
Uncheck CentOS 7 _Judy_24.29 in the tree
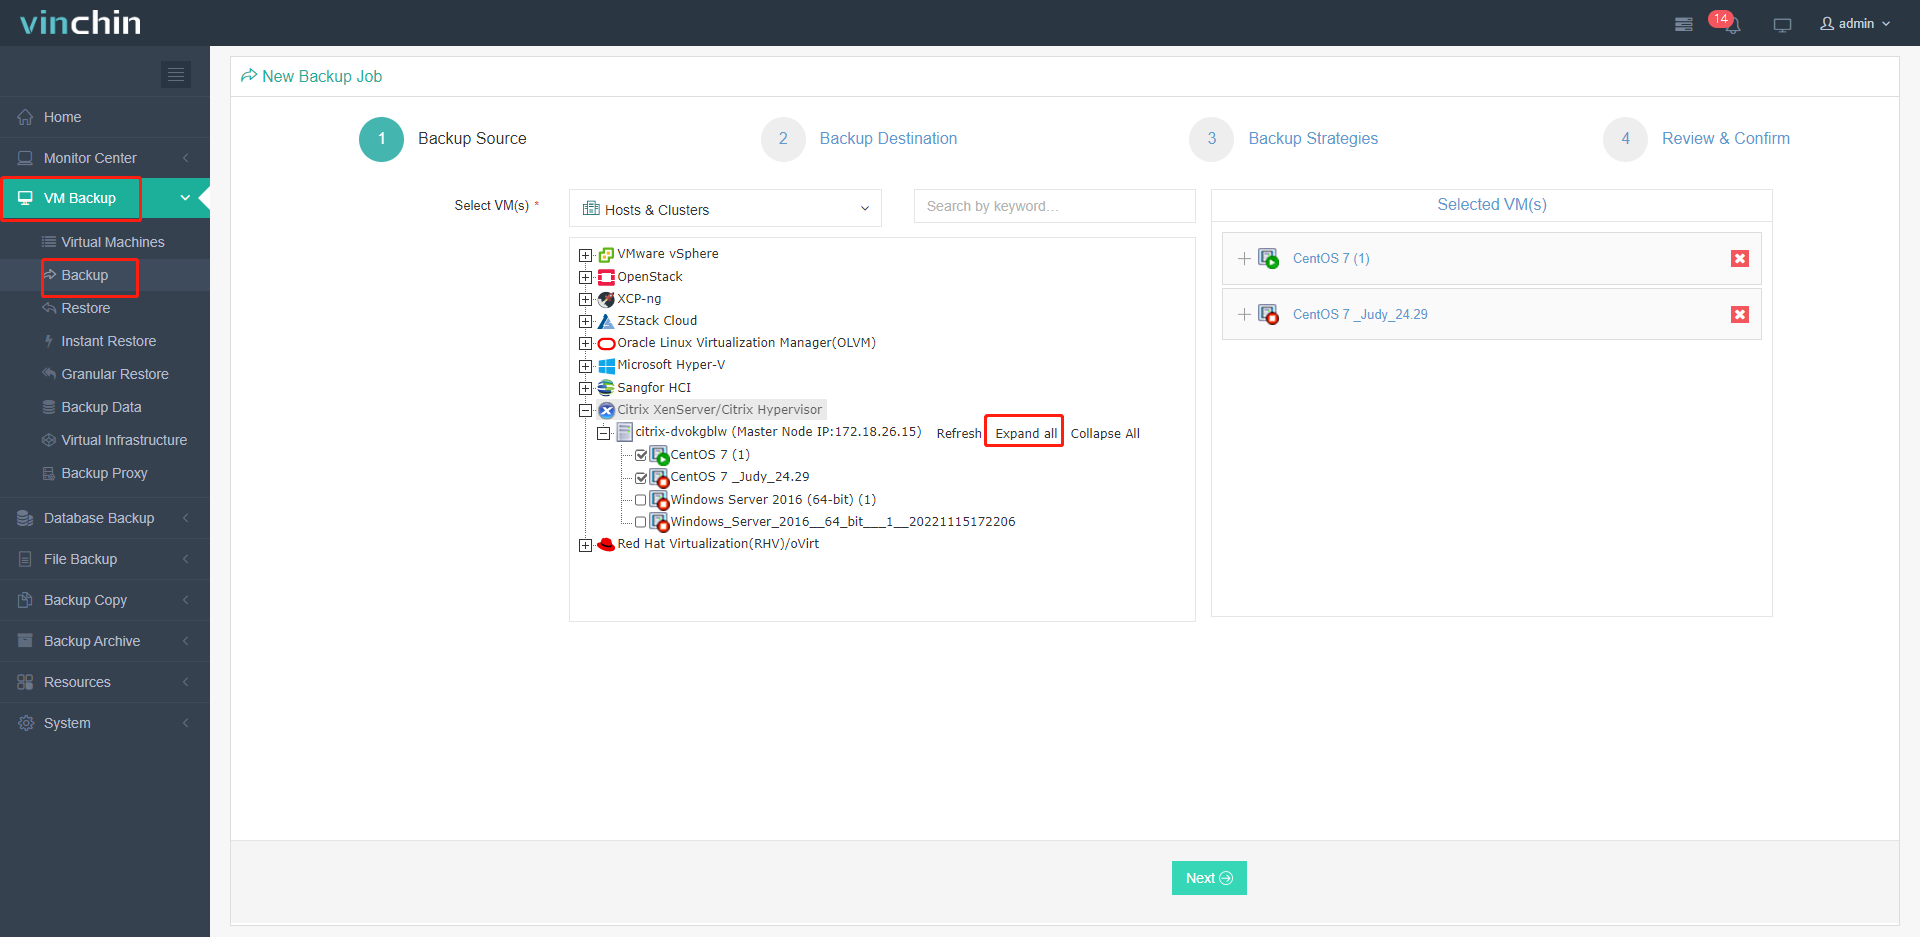pos(641,477)
